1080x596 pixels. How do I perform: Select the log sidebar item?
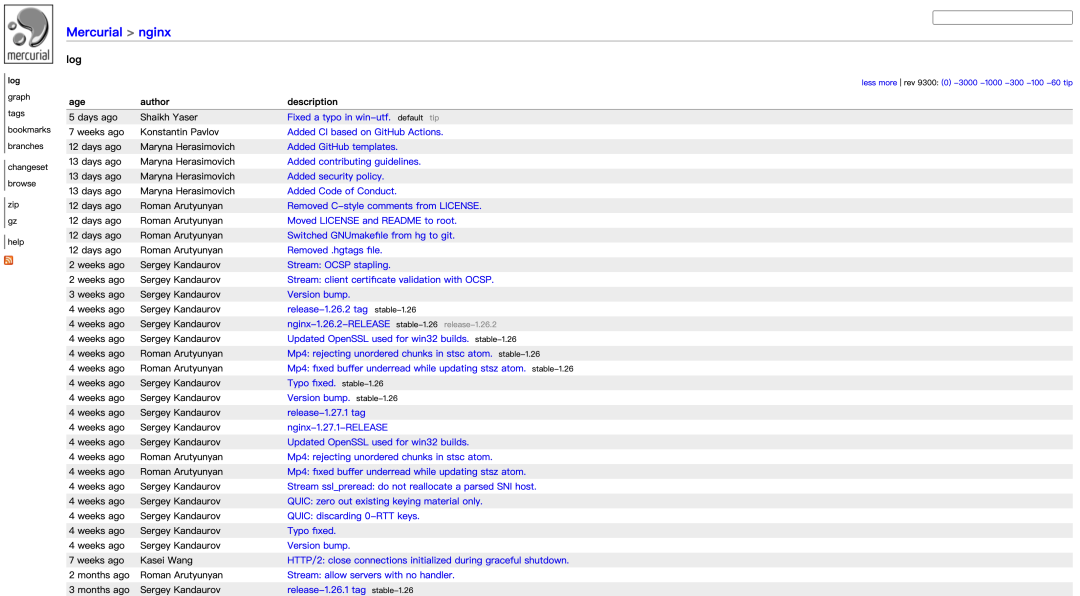coord(14,81)
